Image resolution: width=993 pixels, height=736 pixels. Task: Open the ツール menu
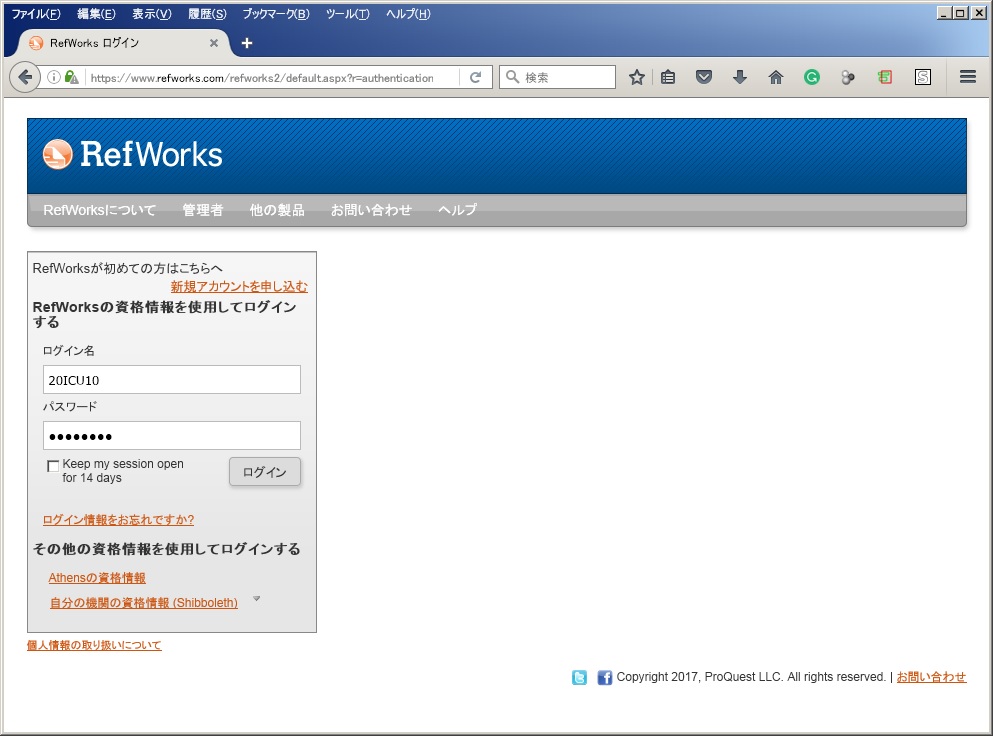pyautogui.click(x=348, y=13)
